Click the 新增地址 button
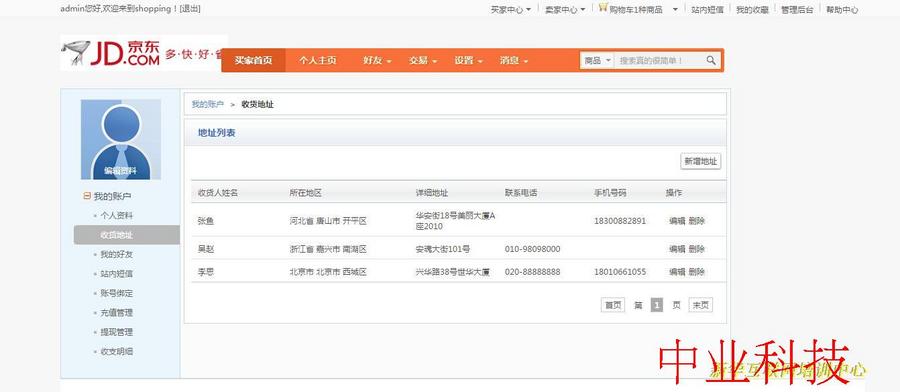 pyautogui.click(x=700, y=161)
